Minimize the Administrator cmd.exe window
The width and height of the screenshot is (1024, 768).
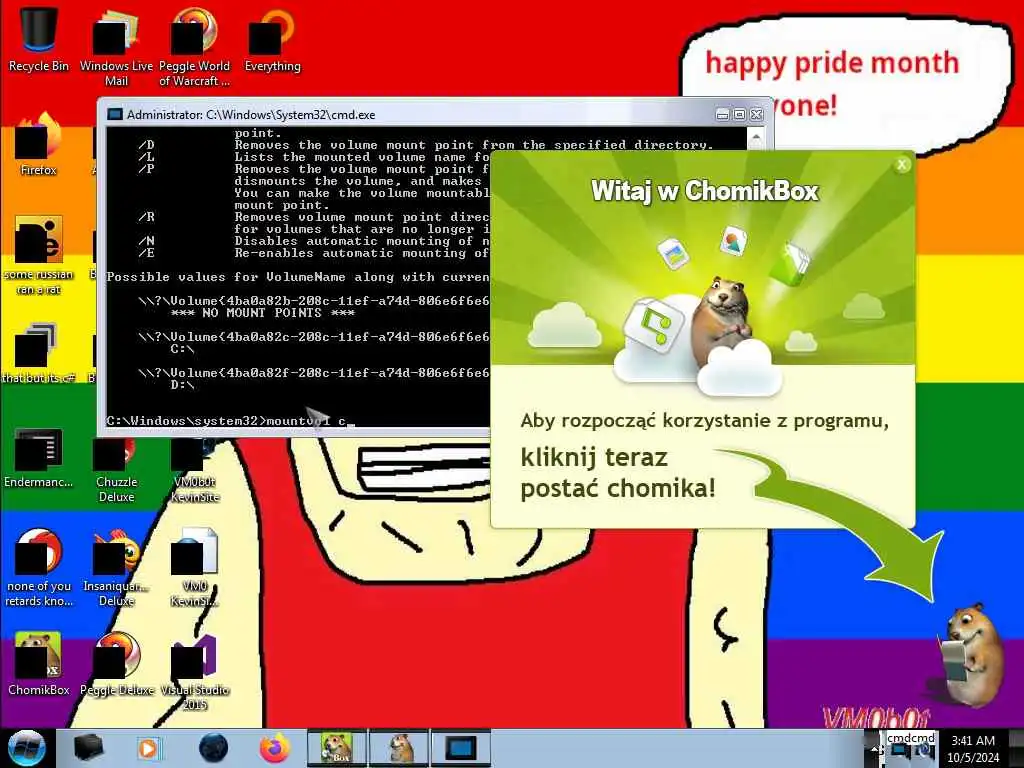tap(722, 115)
